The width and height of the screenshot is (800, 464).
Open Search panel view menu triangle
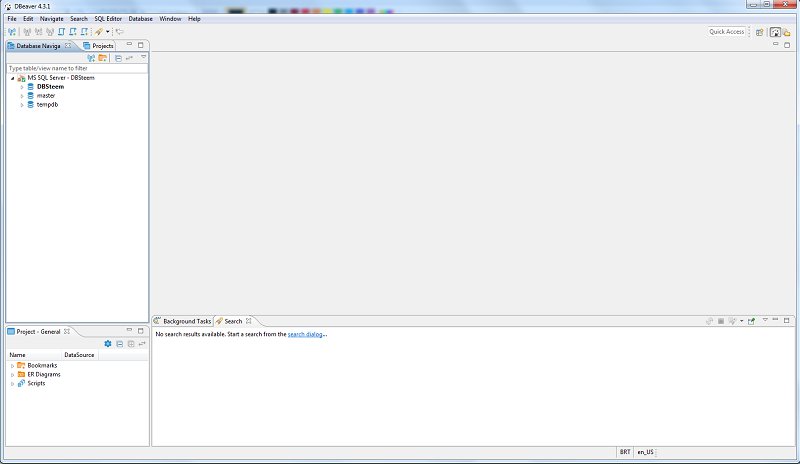(765, 320)
